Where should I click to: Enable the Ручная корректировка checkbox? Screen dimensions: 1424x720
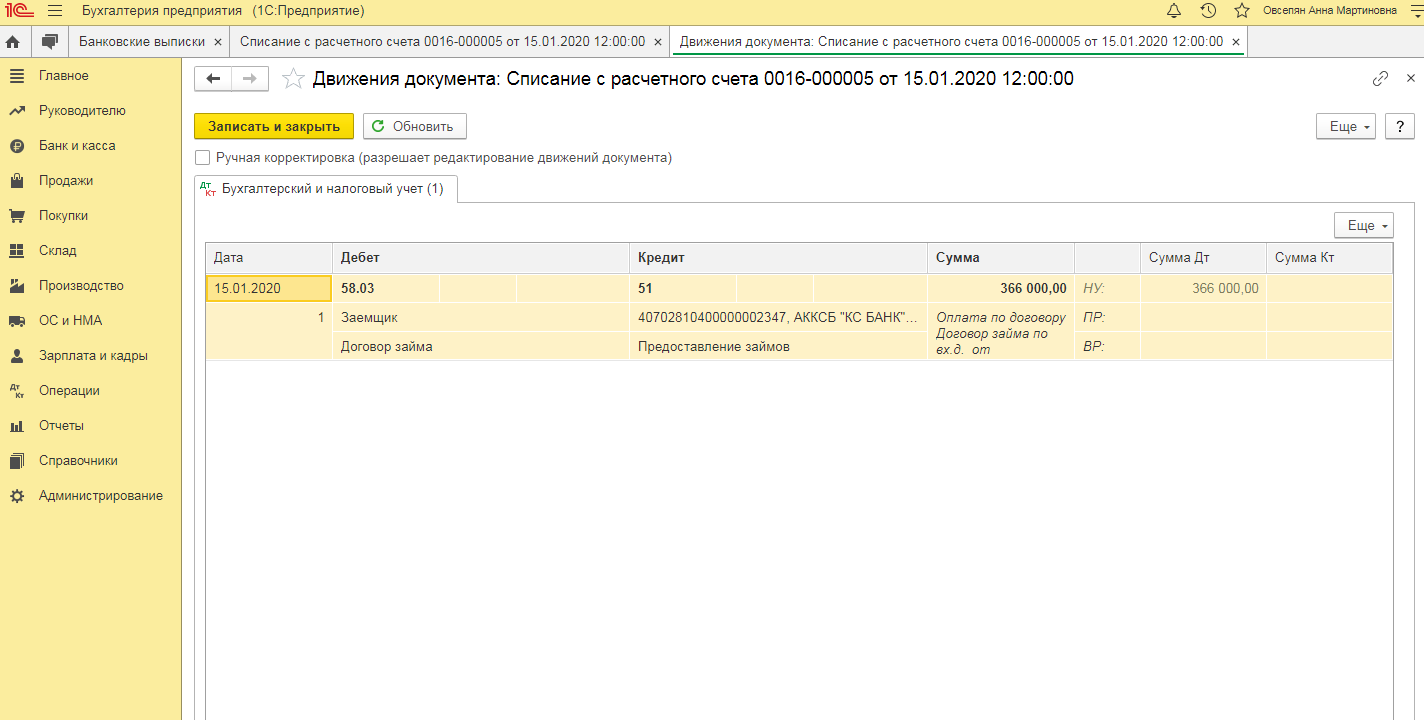(x=203, y=157)
